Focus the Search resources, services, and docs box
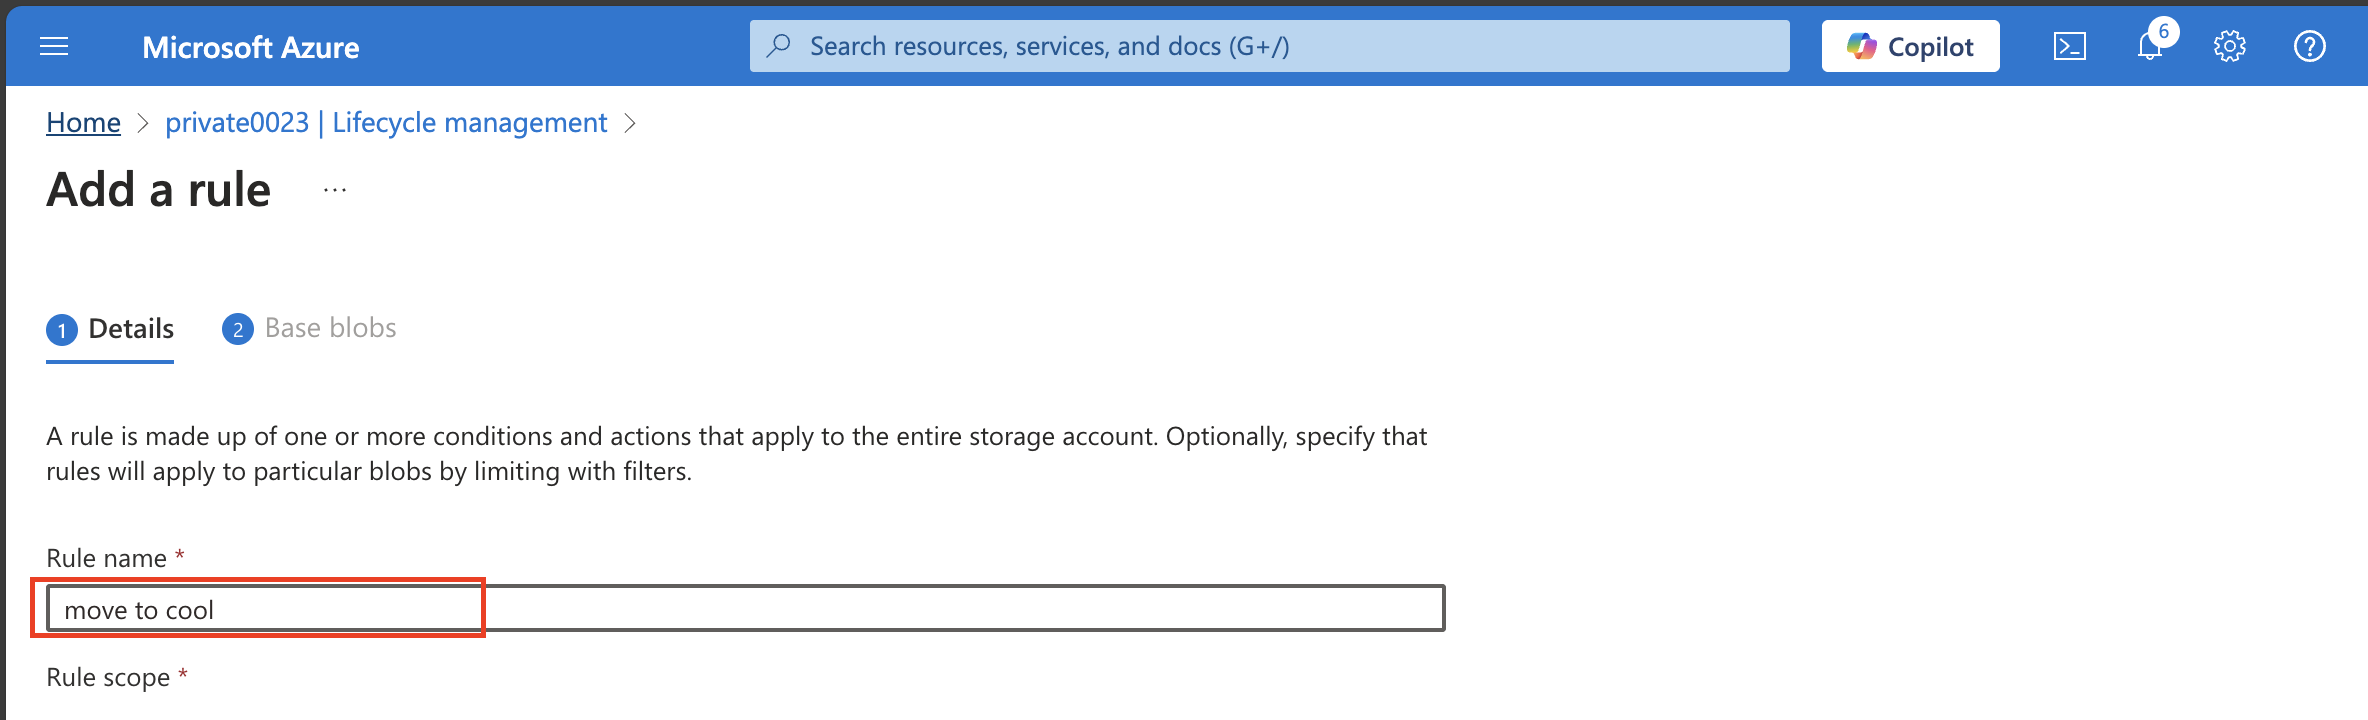This screenshot has height=720, width=2368. click(1269, 46)
